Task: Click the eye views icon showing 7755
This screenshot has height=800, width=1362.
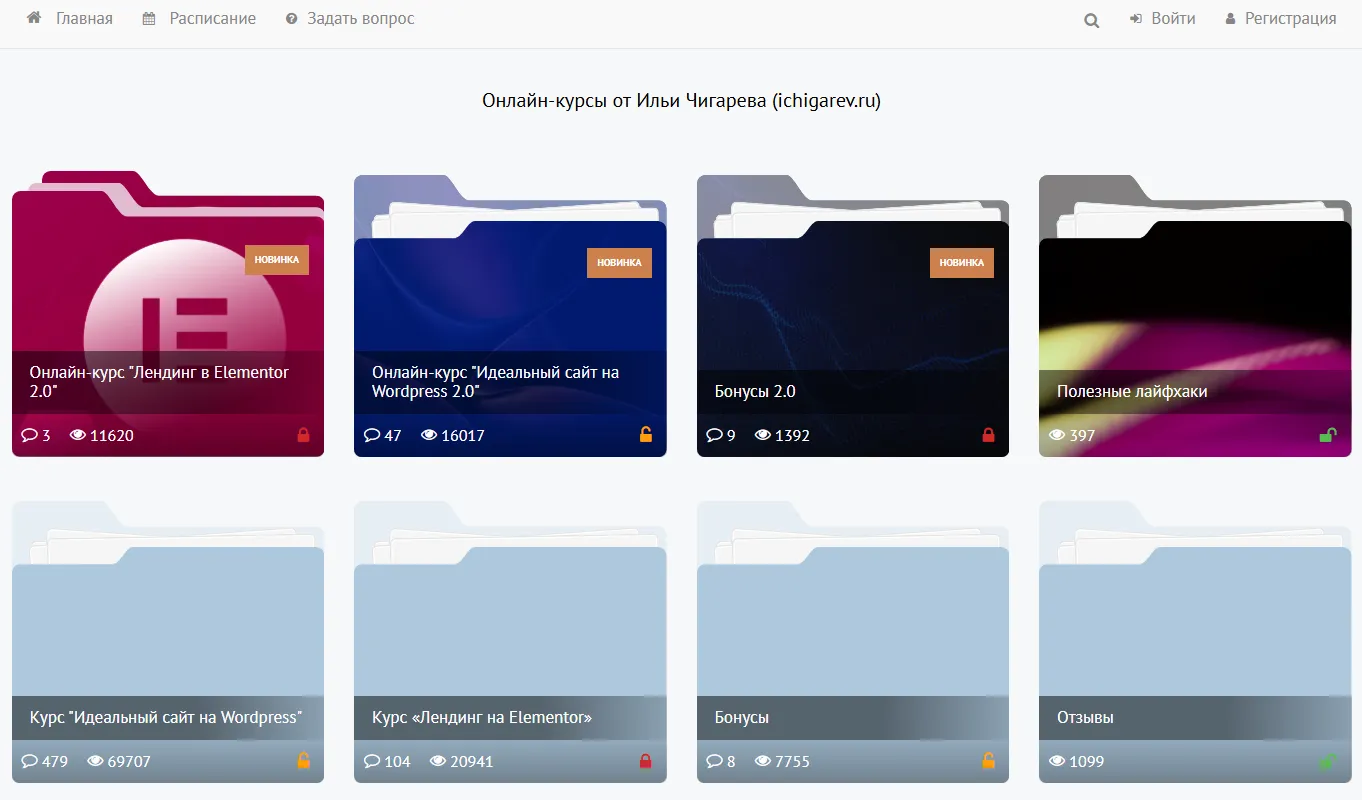Action: coord(763,761)
